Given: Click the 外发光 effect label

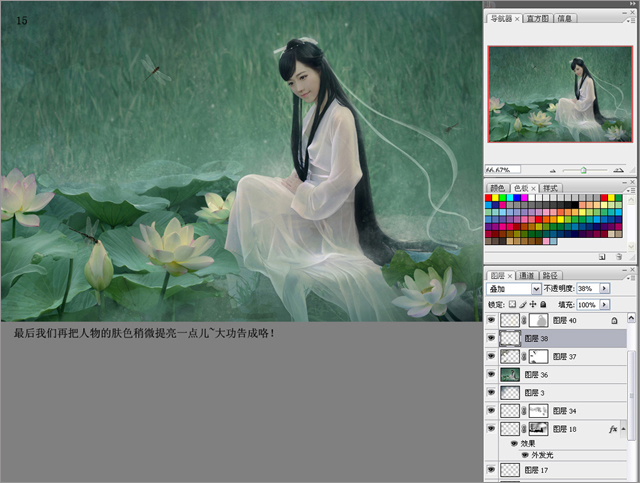Looking at the screenshot, I should coord(542,455).
